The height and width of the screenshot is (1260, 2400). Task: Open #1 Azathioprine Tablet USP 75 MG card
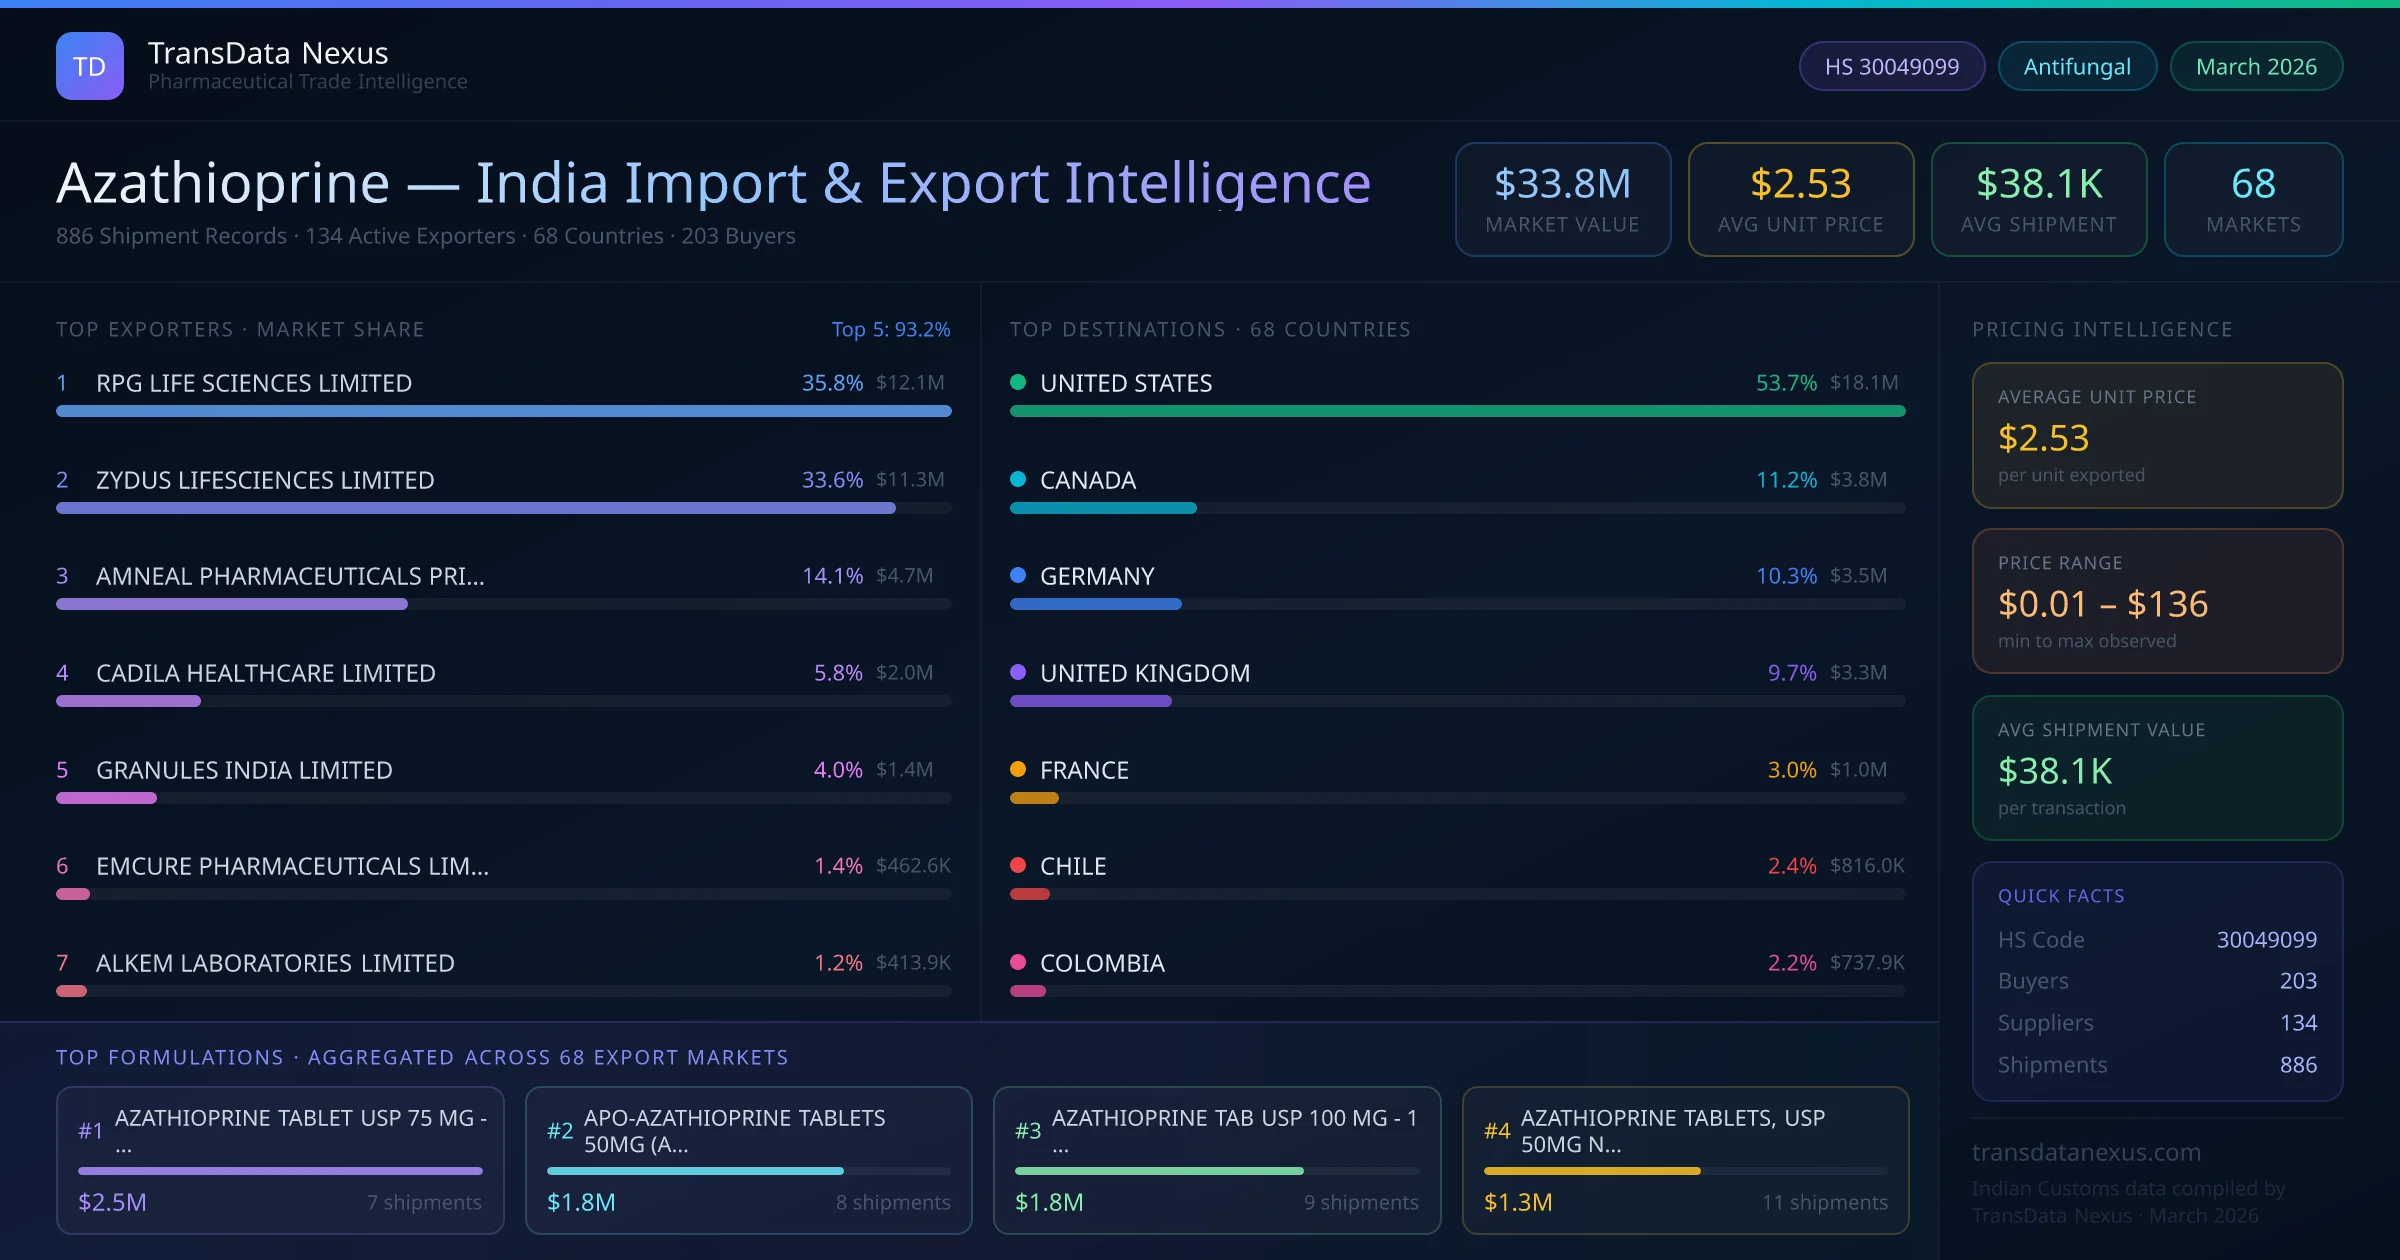point(280,1160)
